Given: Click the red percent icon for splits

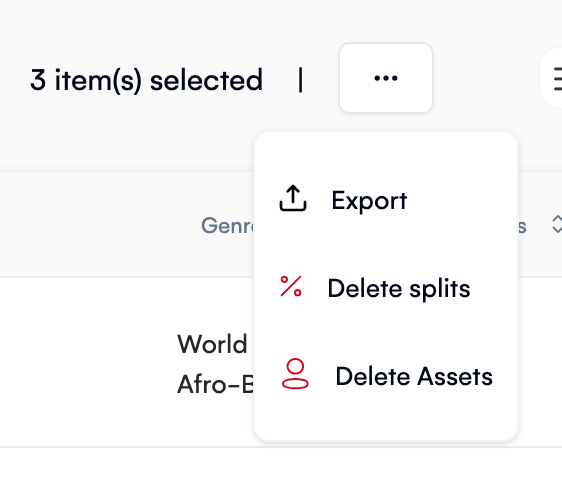Looking at the screenshot, I should (x=291, y=286).
